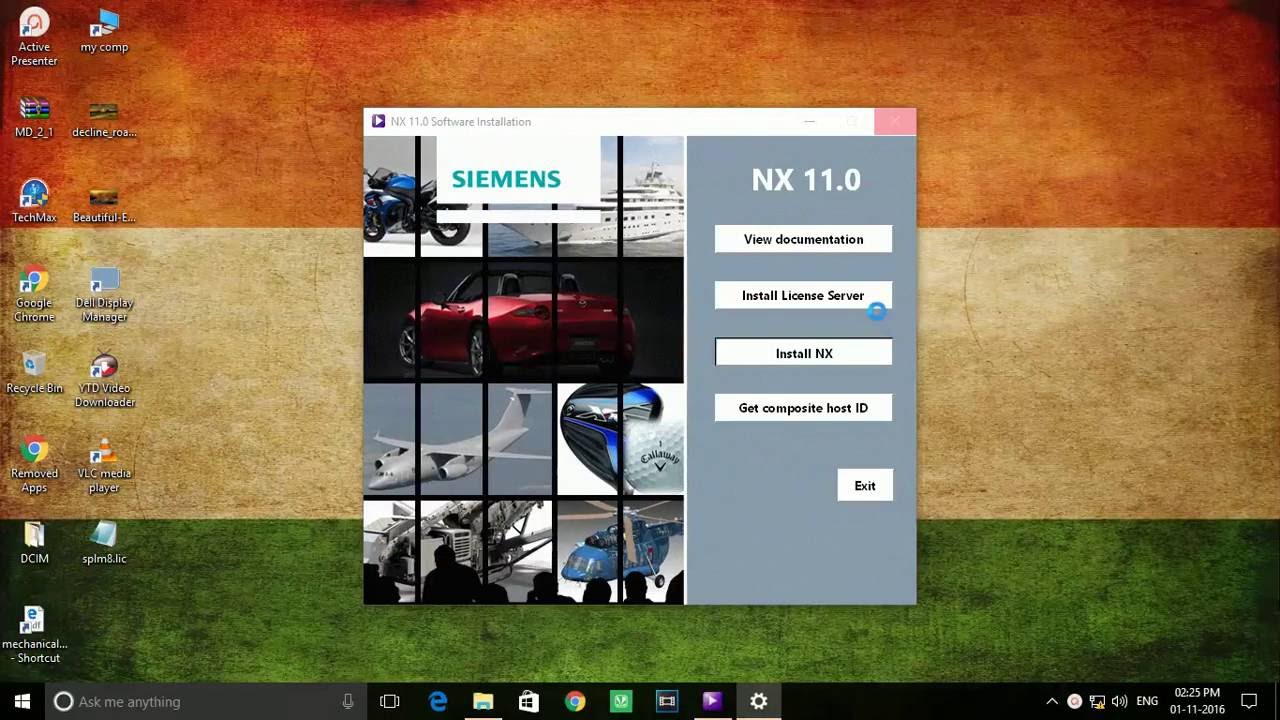This screenshot has height=720, width=1280.
Task: Open Task View from taskbar
Action: tap(390, 701)
